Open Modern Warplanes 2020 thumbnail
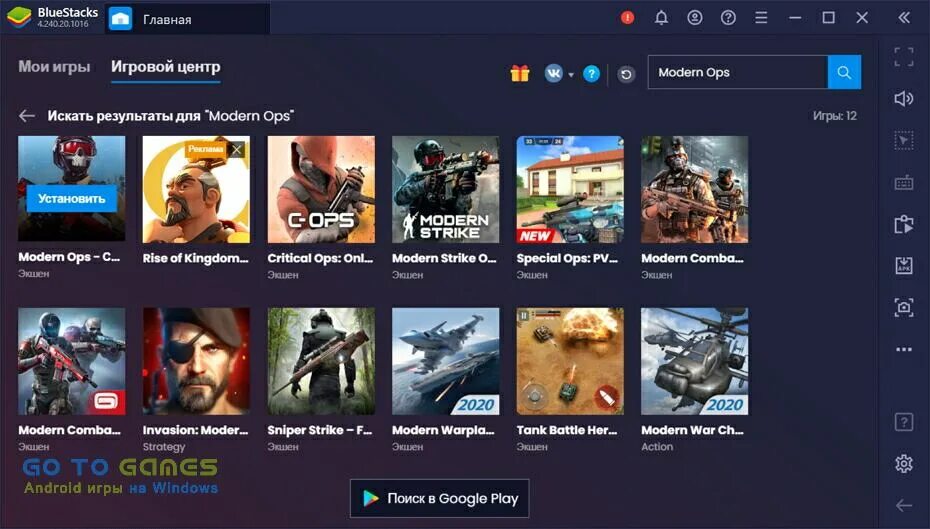Viewport: 930px width, 529px height. coord(445,361)
